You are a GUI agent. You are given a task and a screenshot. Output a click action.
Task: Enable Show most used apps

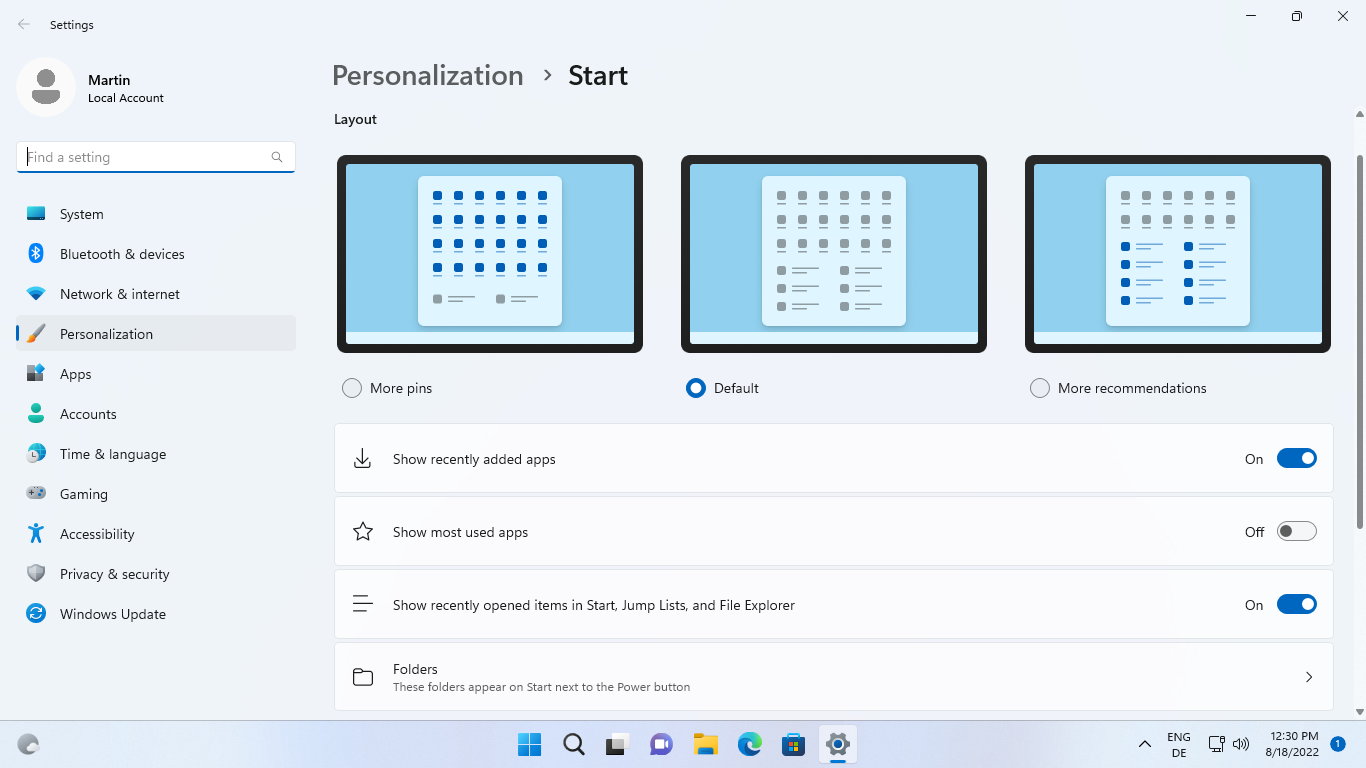[1296, 531]
